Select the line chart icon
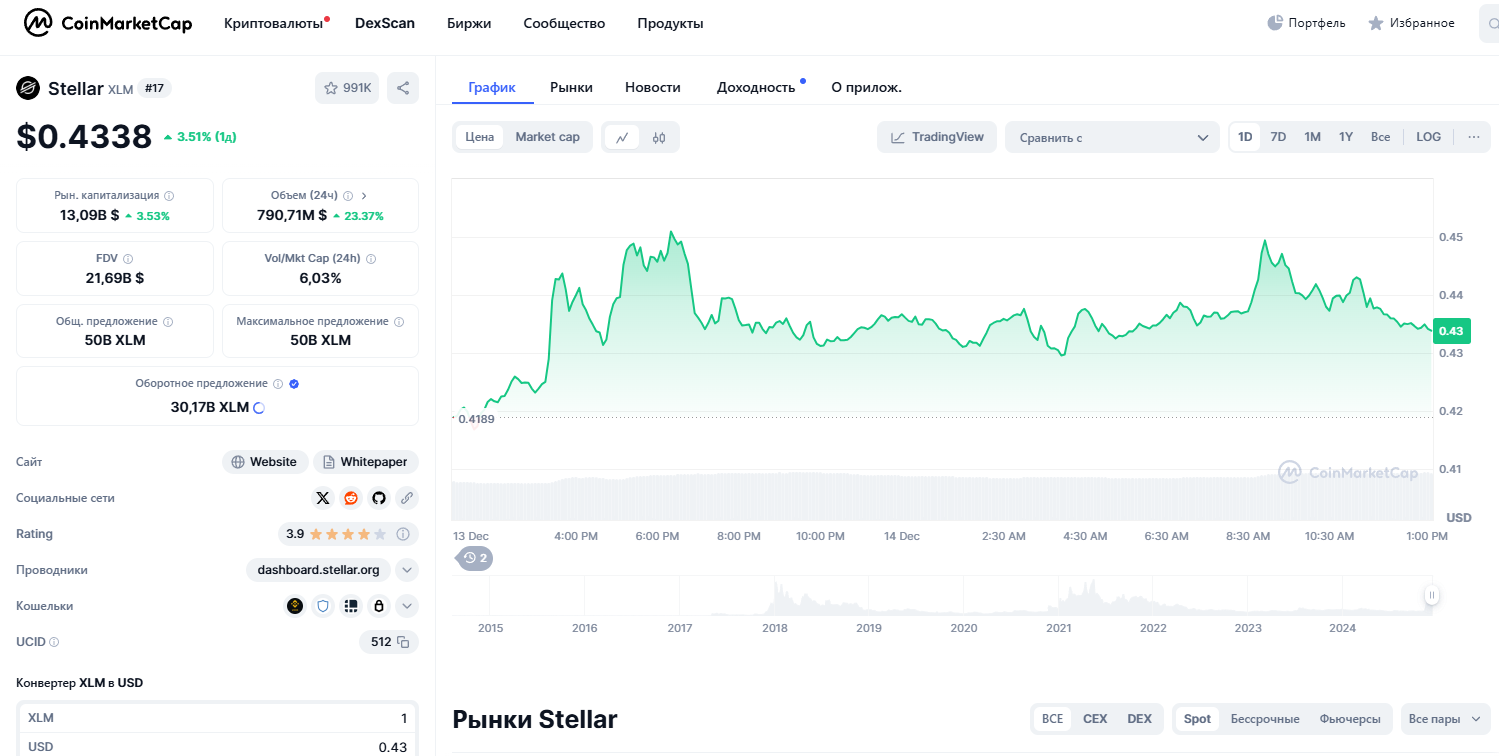Image resolution: width=1499 pixels, height=756 pixels. pyautogui.click(x=622, y=137)
